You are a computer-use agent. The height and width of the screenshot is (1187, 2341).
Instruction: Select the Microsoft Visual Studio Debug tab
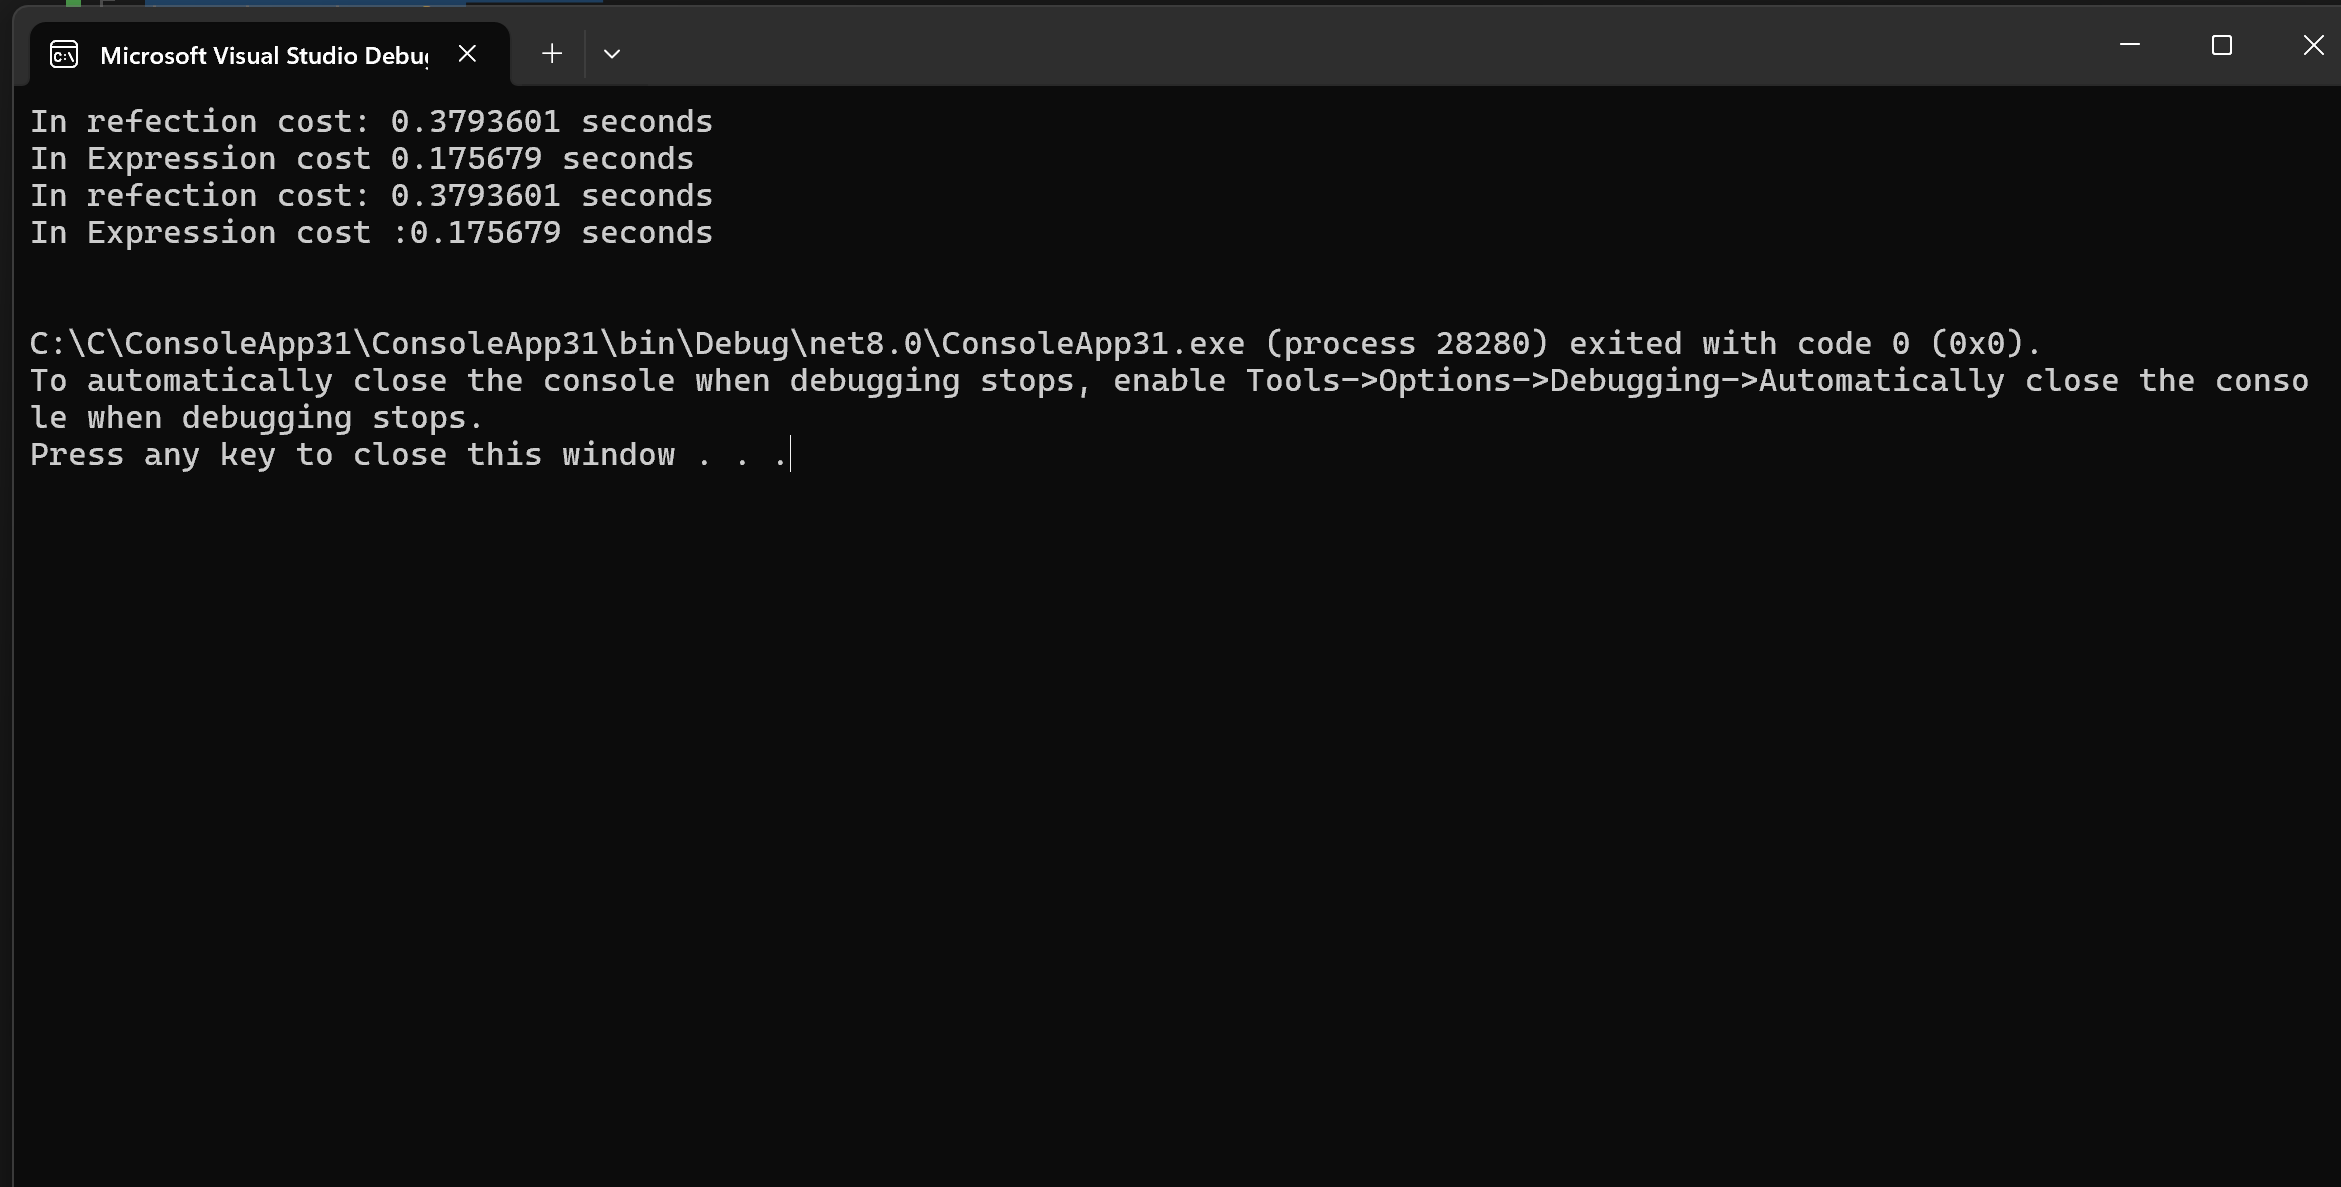point(263,55)
